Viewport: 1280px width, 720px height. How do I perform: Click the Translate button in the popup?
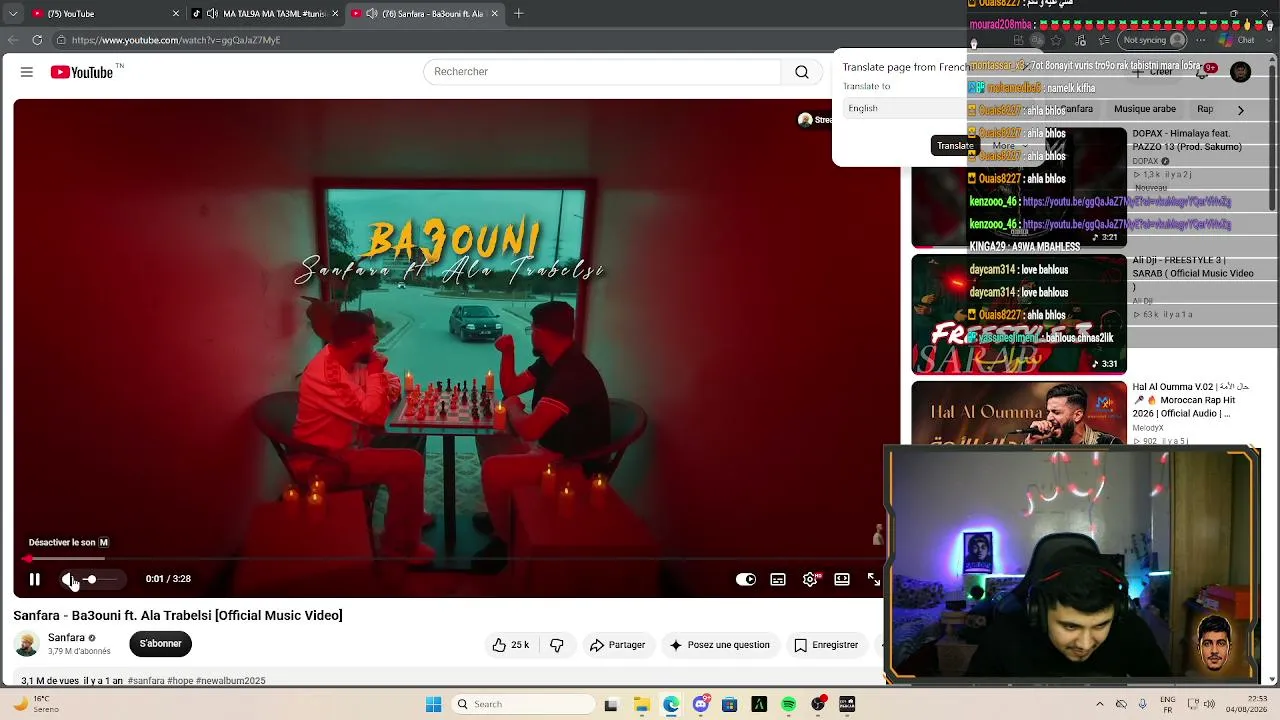(x=954, y=146)
